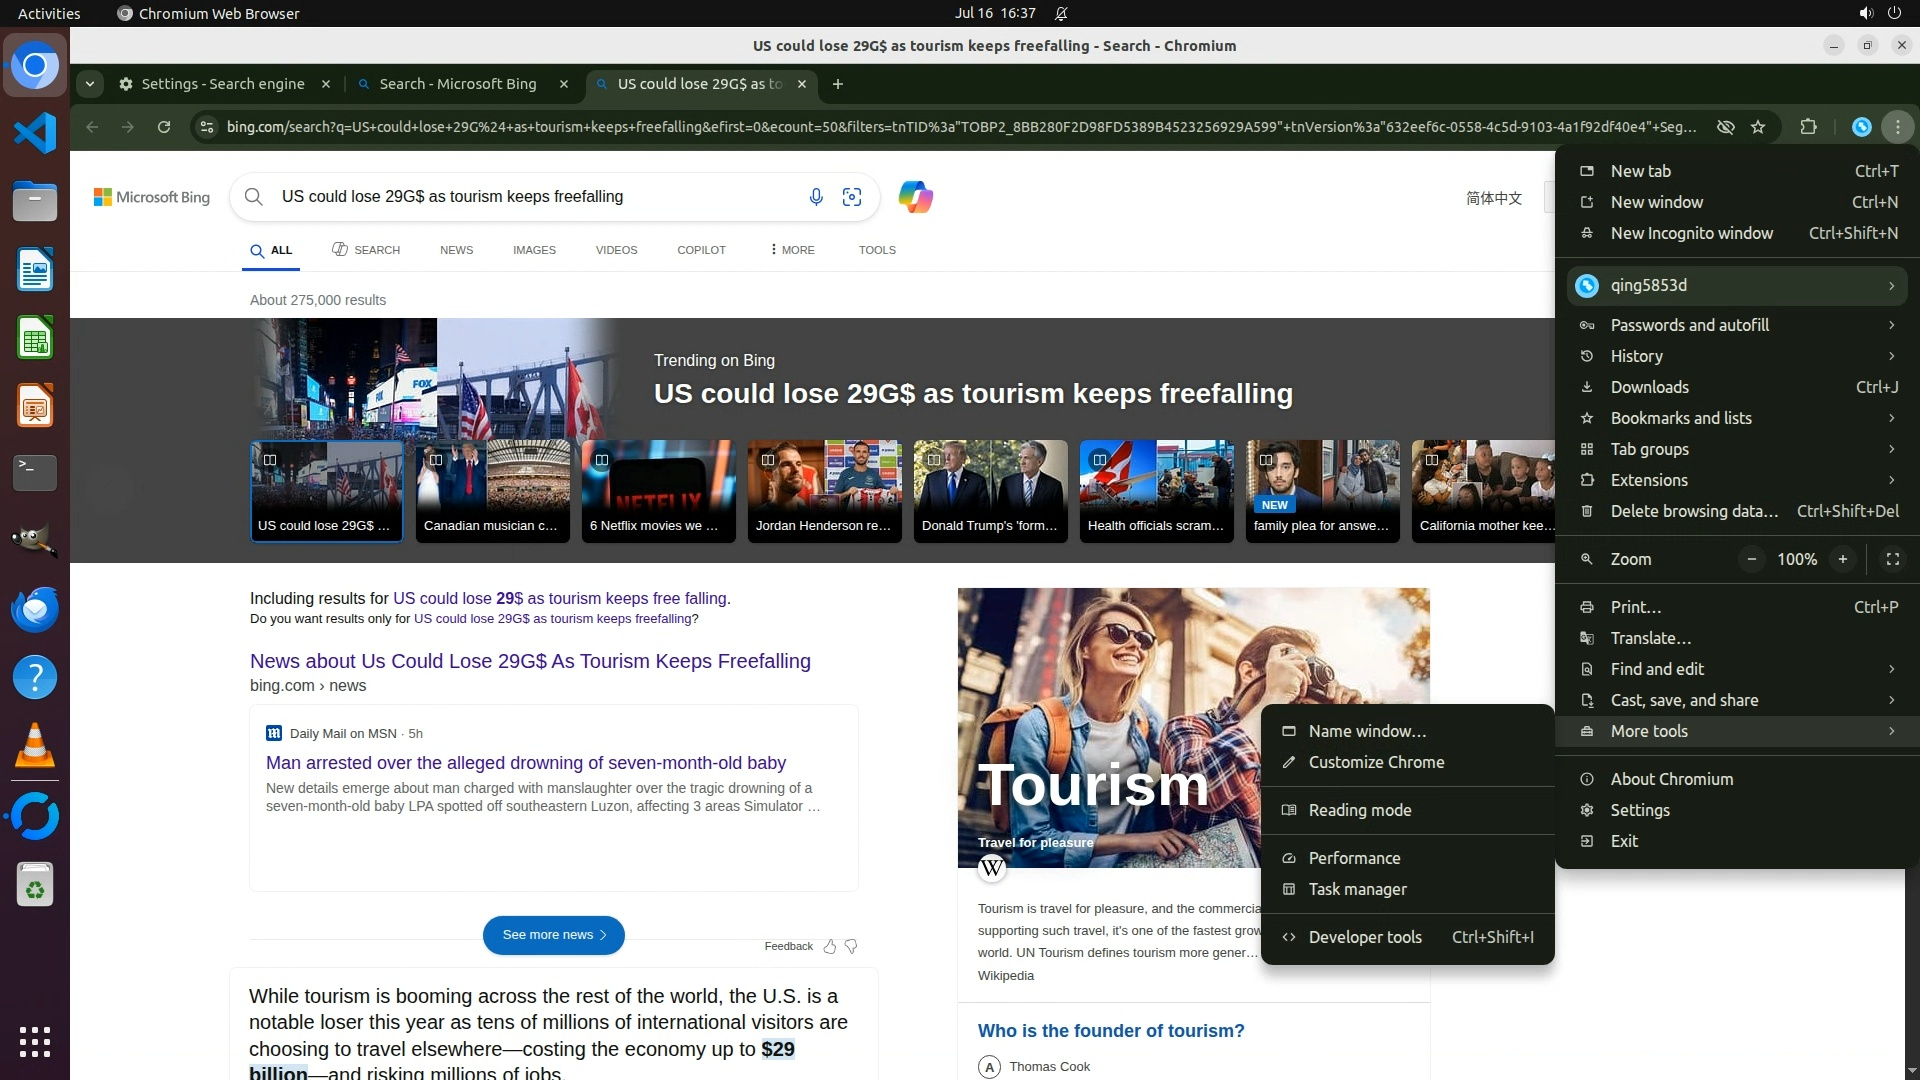Viewport: 1920px width, 1080px height.
Task: Select Developer tools menu entry
Action: pos(1364,937)
